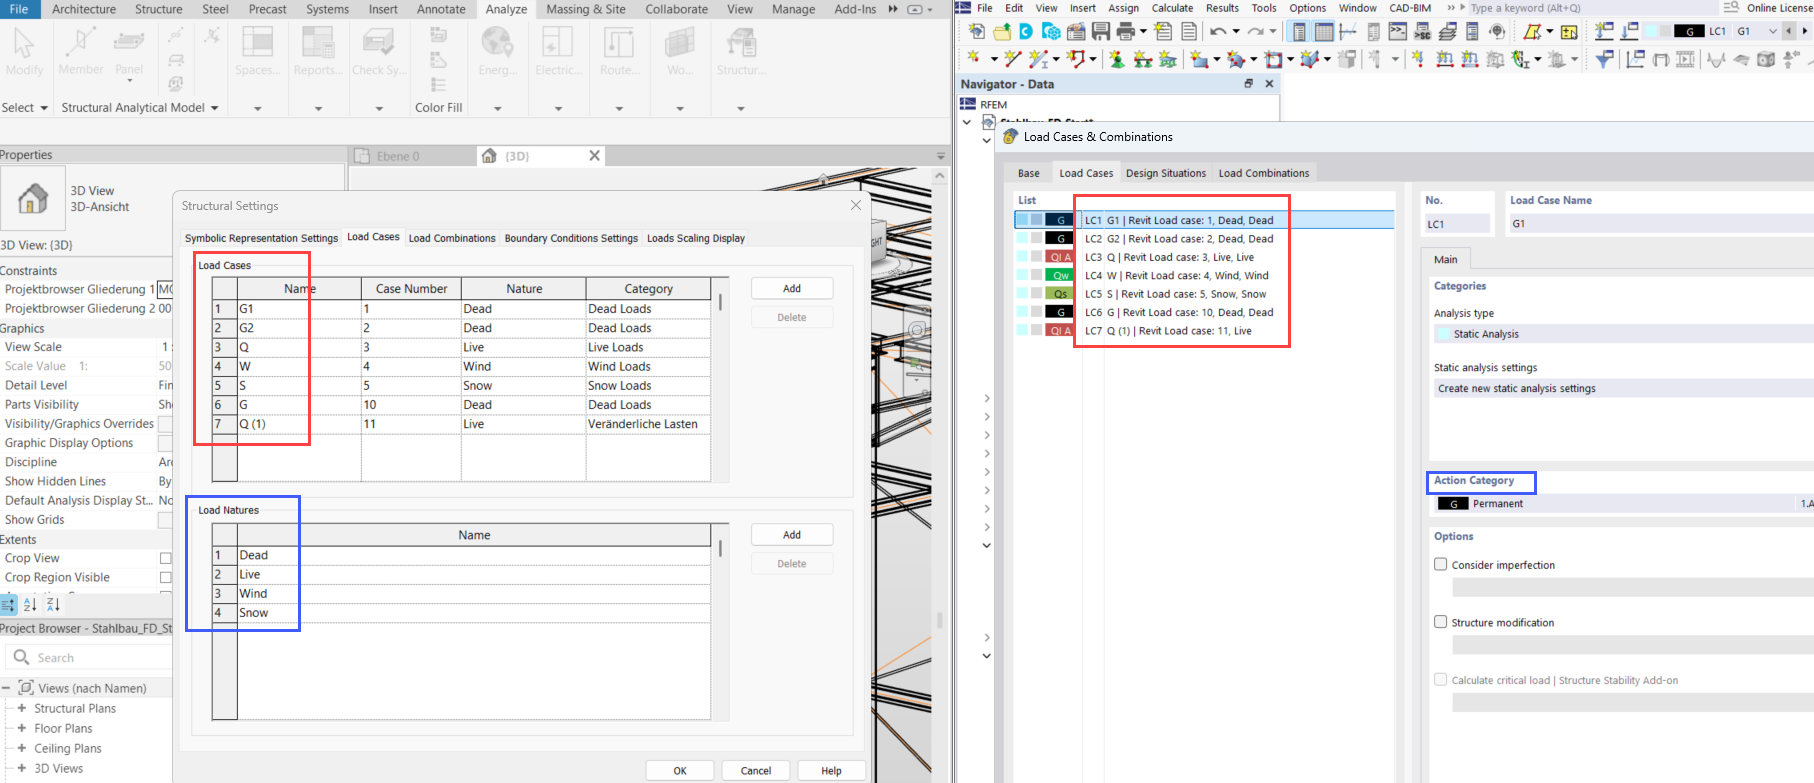Viewport: 1814px width, 783px height.
Task: Toggle Crop Region Visible checkbox
Action: (x=166, y=577)
